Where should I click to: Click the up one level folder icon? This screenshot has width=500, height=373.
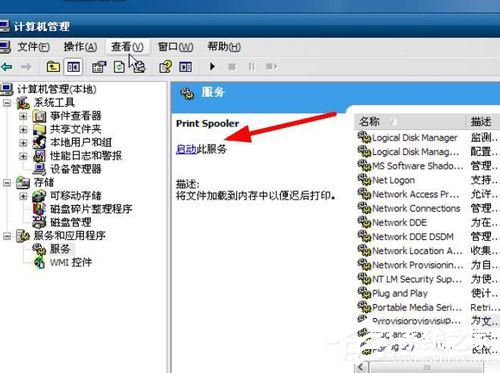[x=53, y=67]
